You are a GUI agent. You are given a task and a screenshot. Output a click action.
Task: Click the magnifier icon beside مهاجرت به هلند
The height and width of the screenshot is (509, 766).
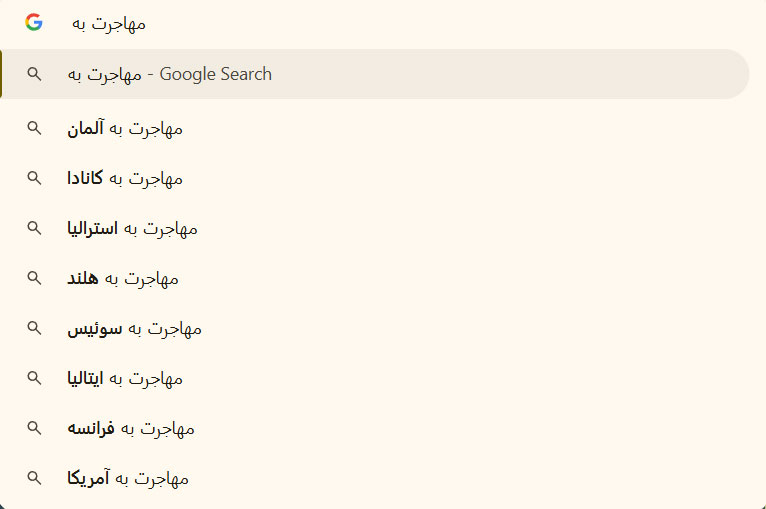pyautogui.click(x=34, y=278)
